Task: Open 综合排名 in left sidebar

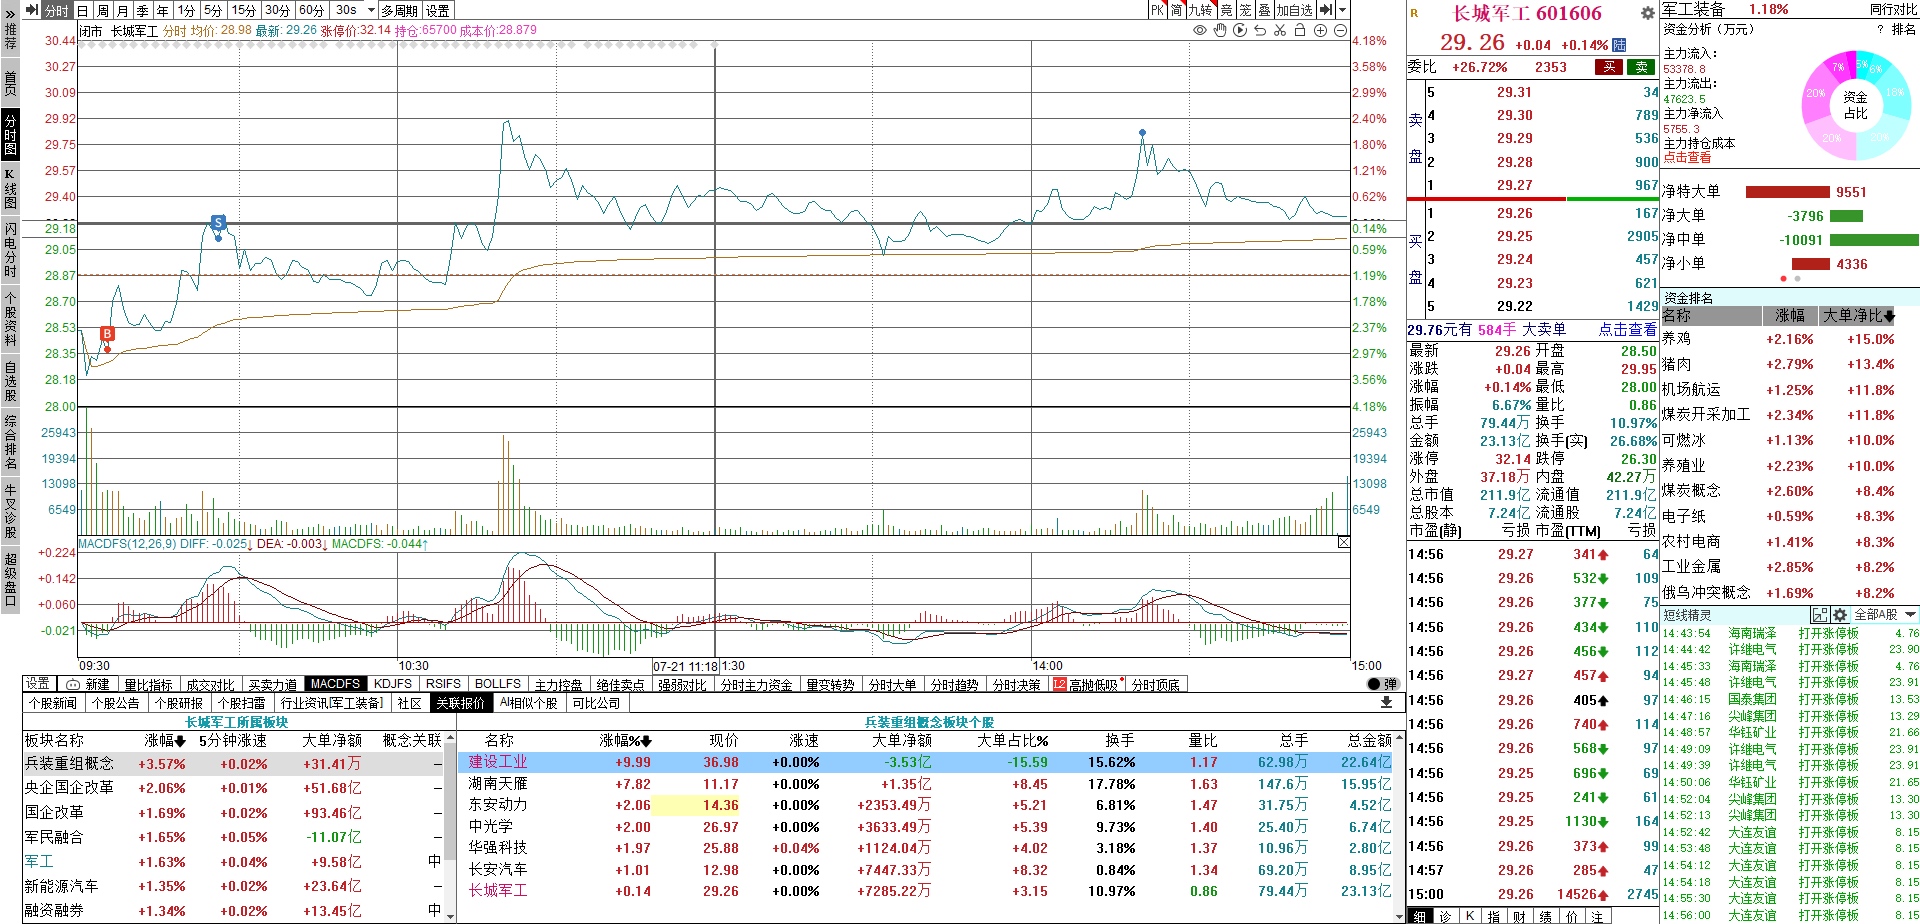Action: point(10,441)
